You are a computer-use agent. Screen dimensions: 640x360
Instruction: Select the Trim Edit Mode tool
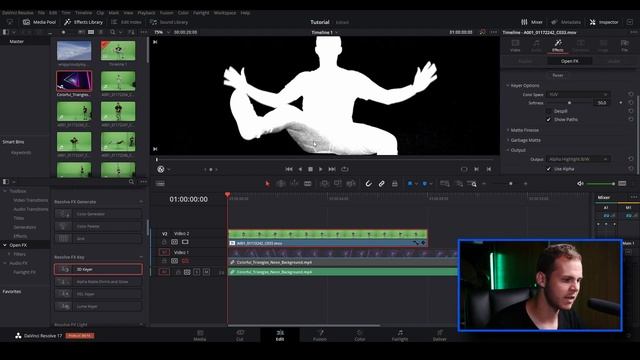click(281, 184)
